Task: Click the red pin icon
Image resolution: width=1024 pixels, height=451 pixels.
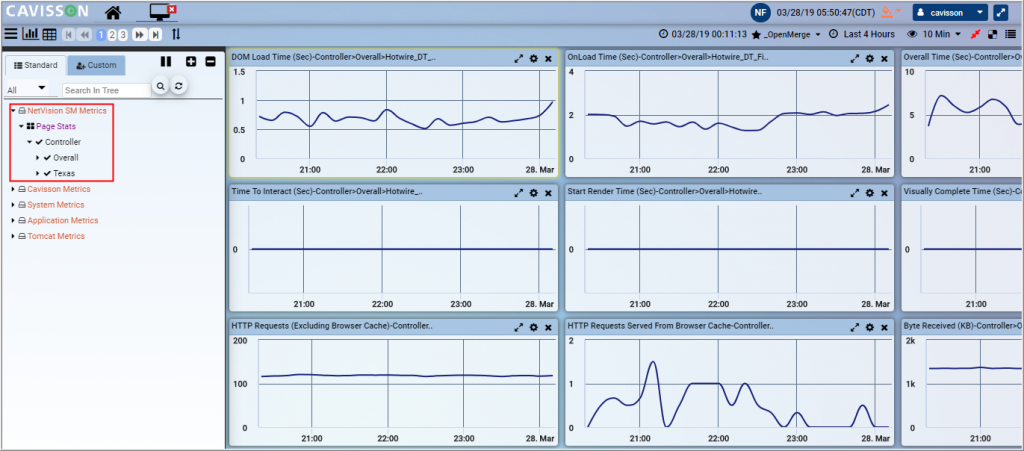Action: (978, 34)
